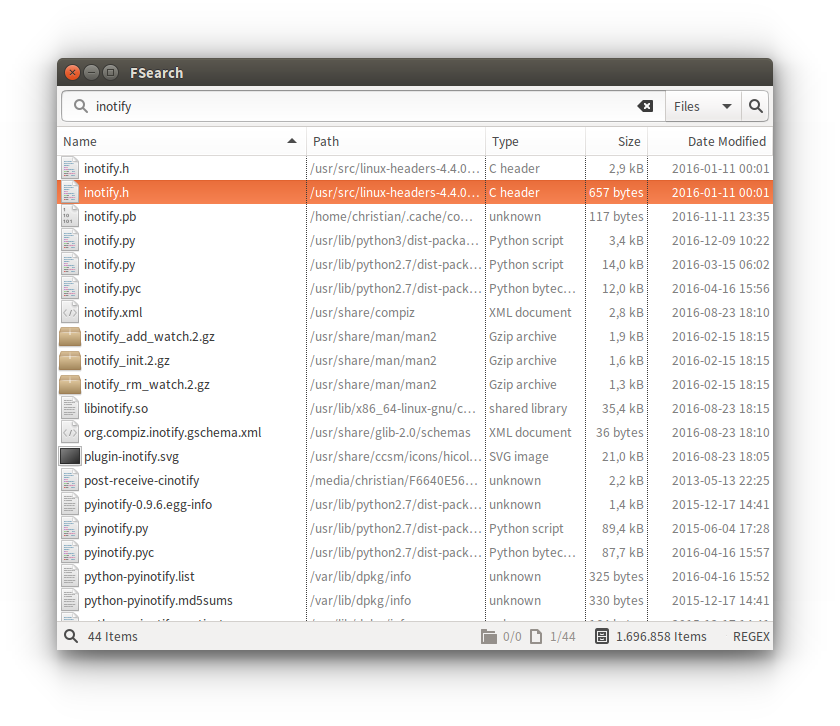
Task: Click the python-pyinotify.md5sums file icon
Action: [x=69, y=601]
